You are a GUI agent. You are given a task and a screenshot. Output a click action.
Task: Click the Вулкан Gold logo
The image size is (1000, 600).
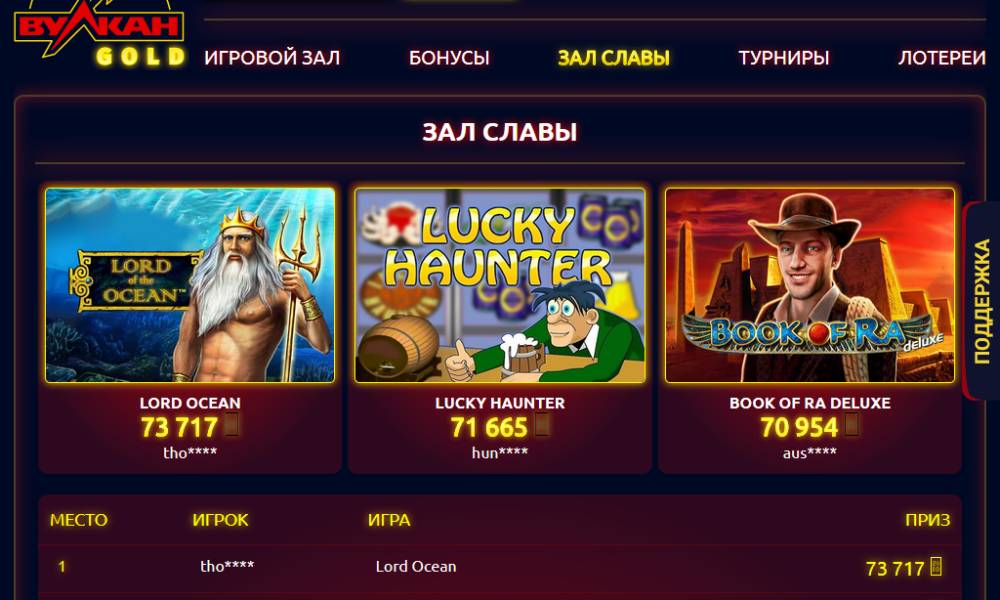click(99, 33)
